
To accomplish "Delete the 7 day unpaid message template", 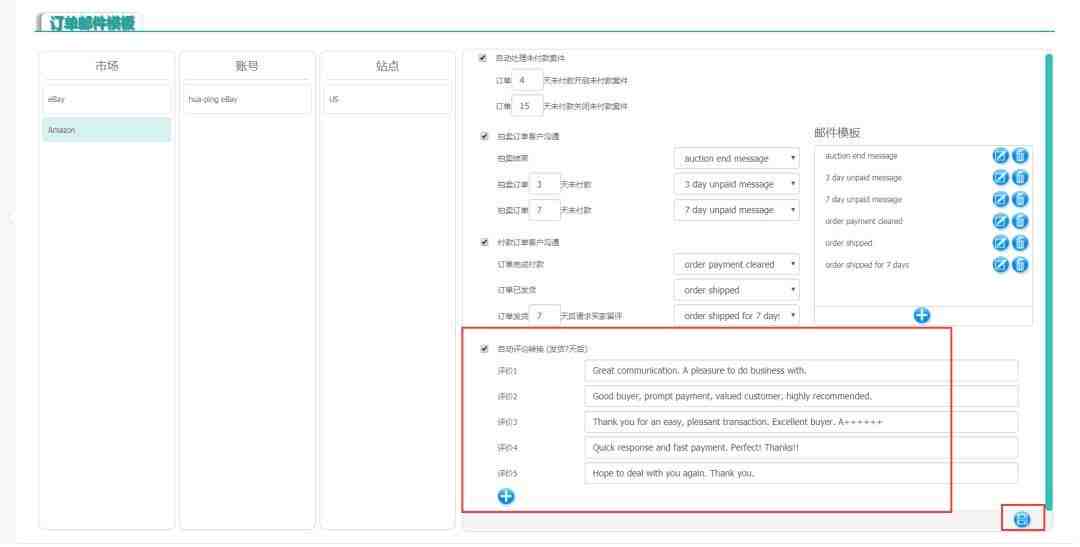I will pos(1020,199).
